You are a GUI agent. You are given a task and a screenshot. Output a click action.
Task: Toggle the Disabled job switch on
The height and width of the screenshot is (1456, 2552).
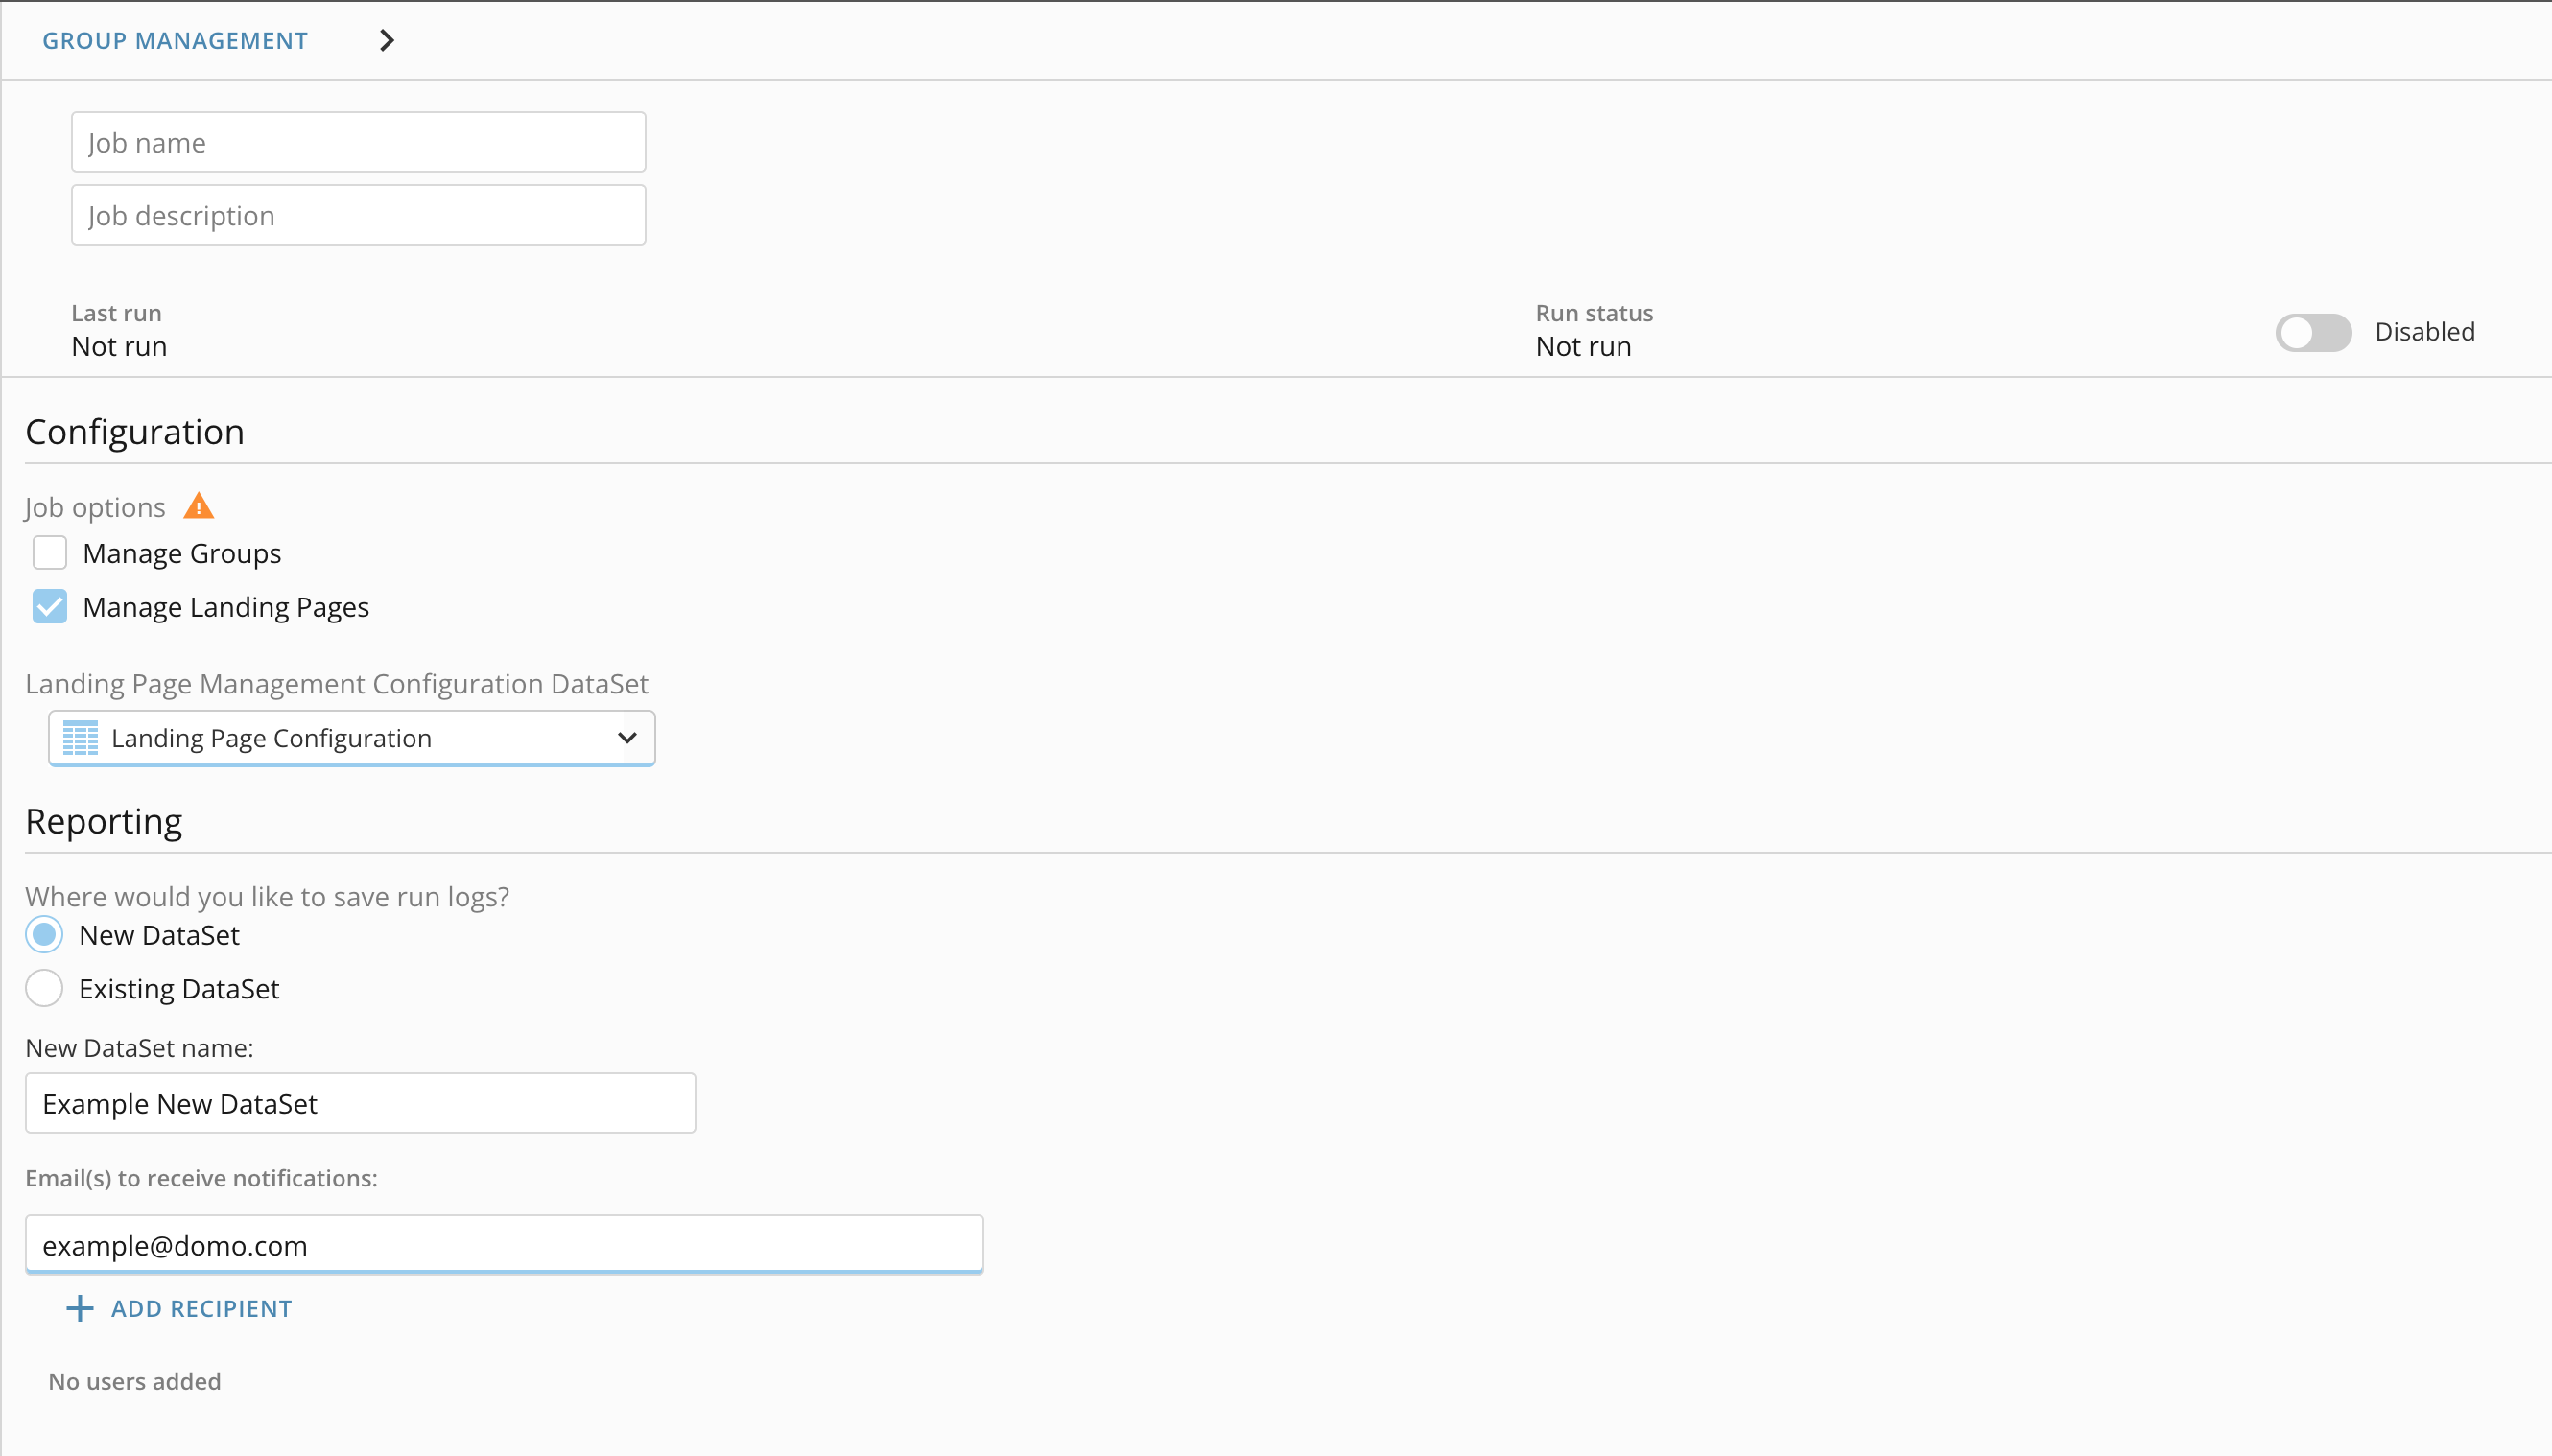2312,332
